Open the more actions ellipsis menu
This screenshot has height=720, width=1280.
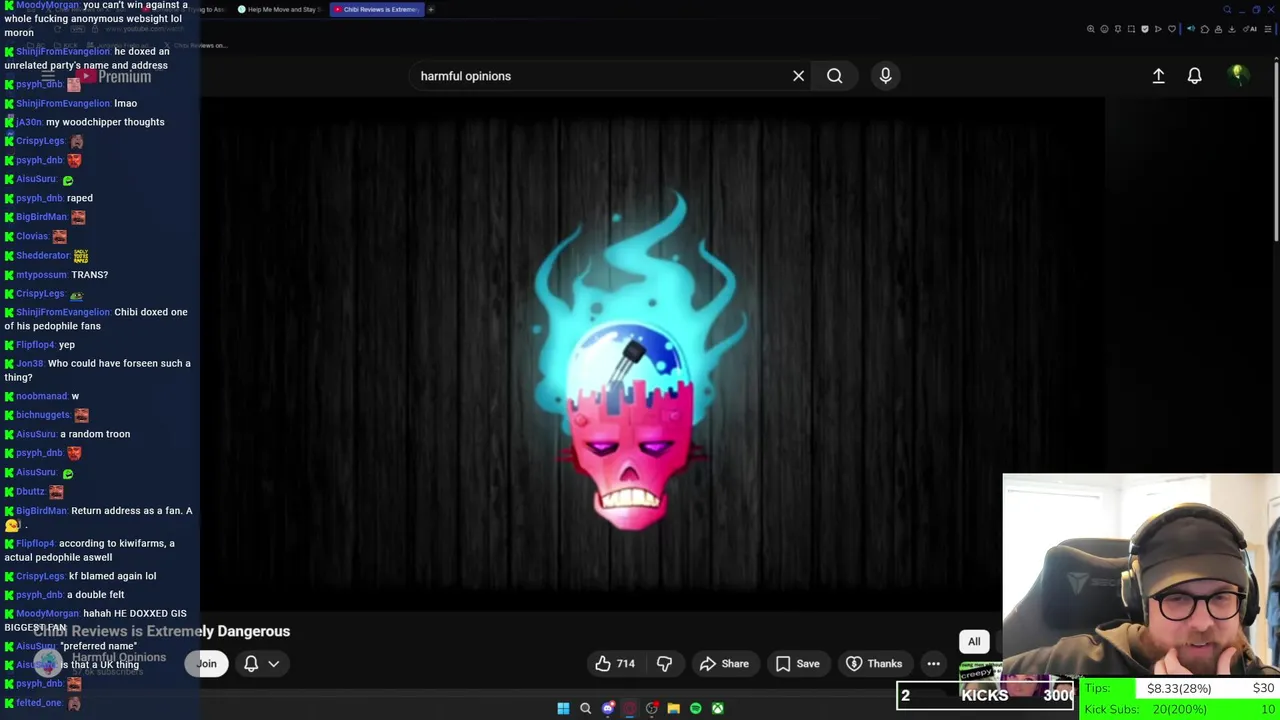click(933, 664)
